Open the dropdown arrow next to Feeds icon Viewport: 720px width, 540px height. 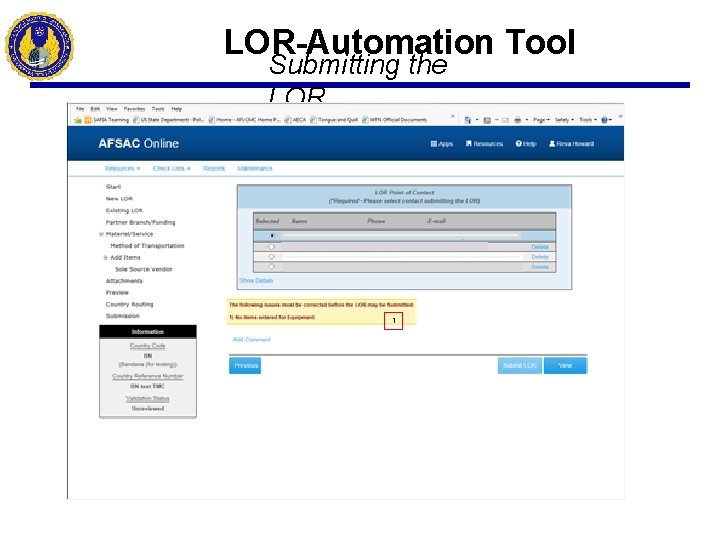tap(496, 120)
